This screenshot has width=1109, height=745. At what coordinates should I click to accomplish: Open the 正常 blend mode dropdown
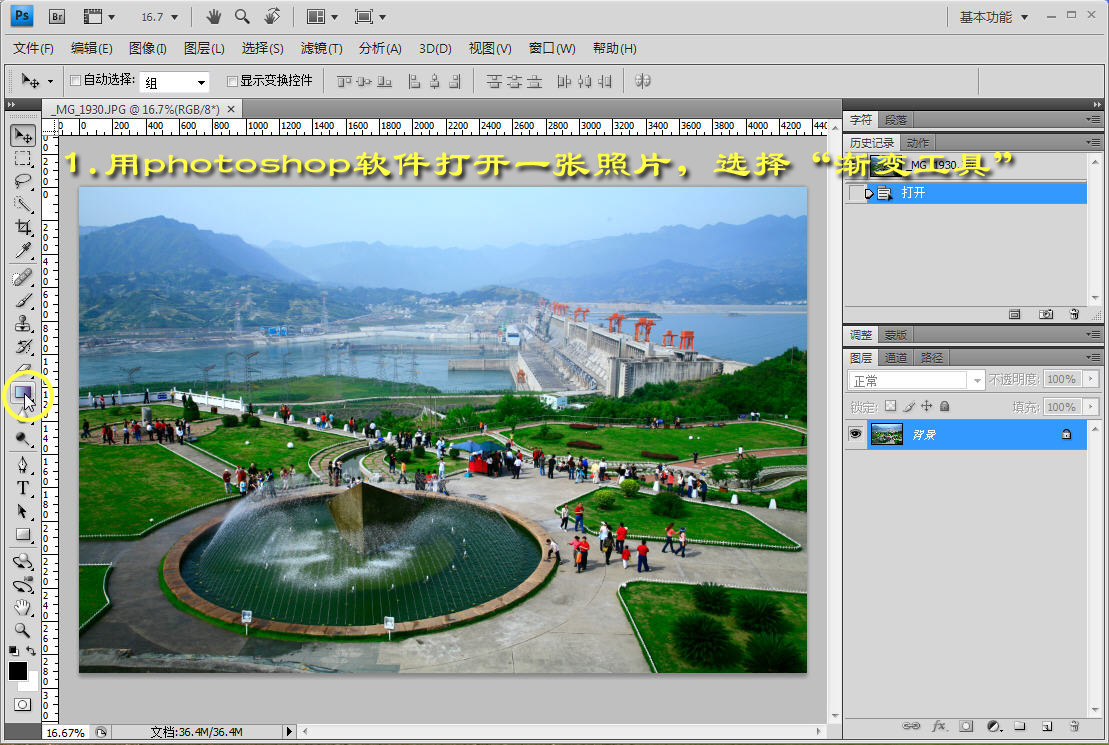916,380
